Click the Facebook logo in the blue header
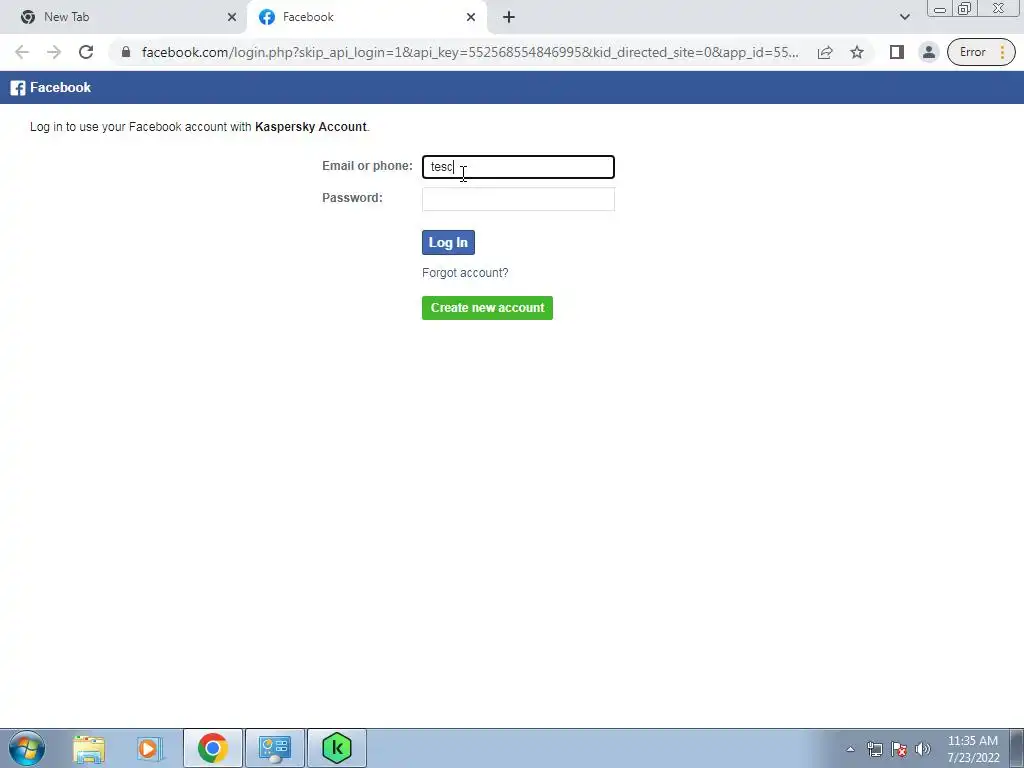 (51, 88)
